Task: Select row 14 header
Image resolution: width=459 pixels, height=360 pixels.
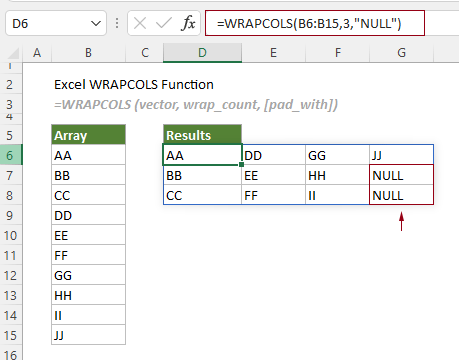Action: pos(11,315)
